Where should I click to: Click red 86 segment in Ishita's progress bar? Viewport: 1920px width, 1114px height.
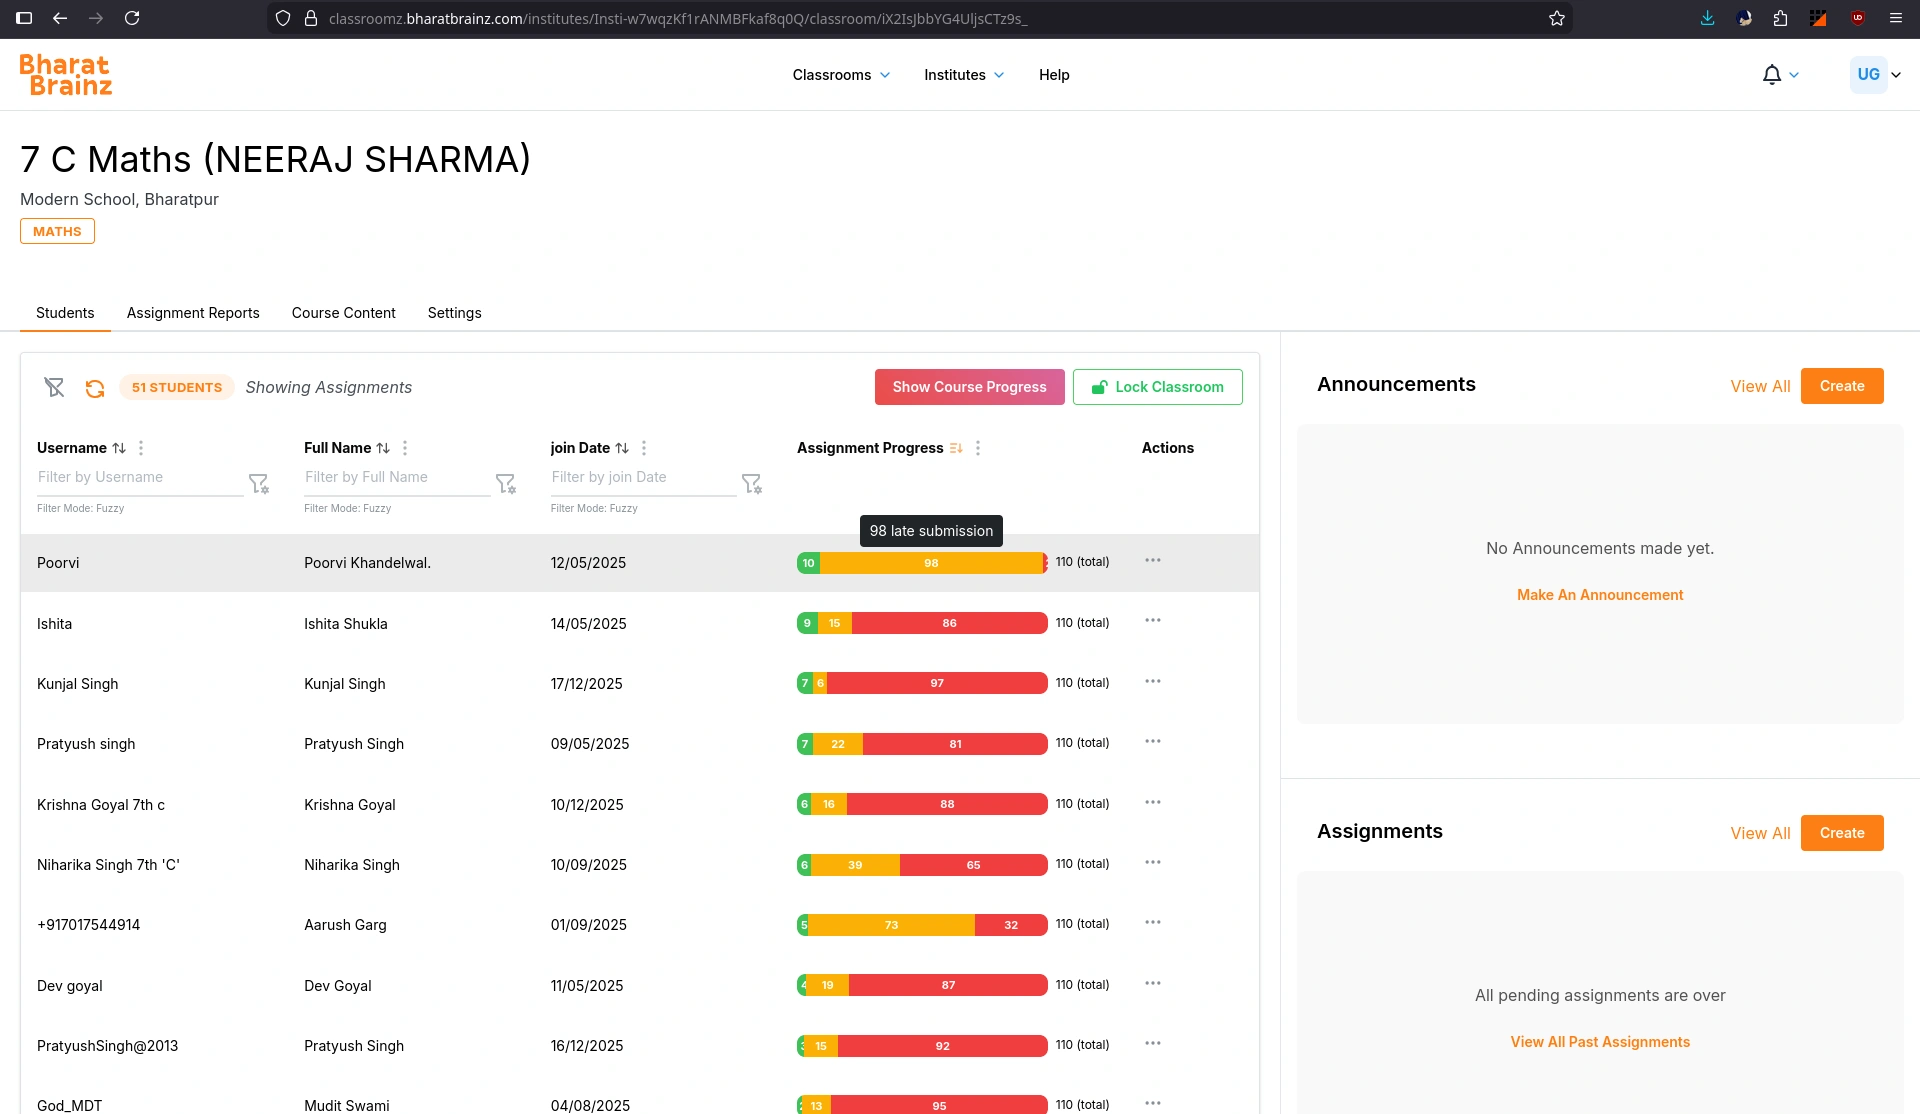[949, 623]
